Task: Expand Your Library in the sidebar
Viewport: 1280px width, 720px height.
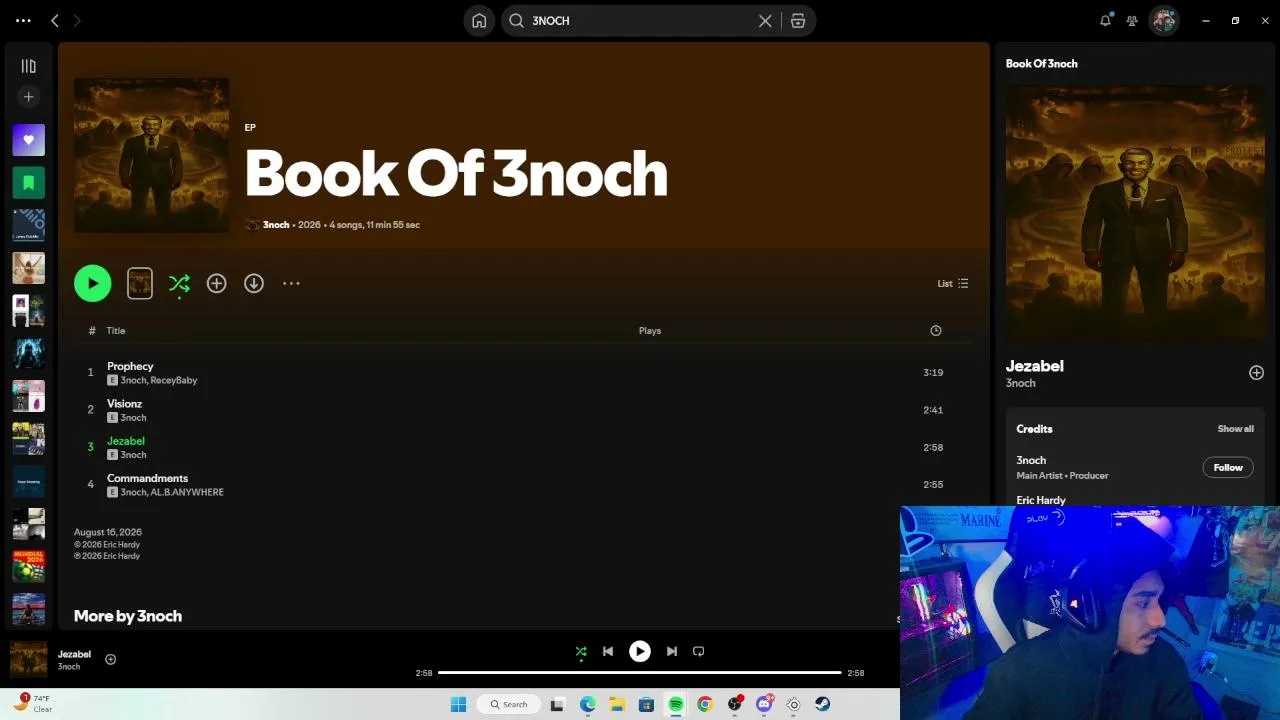Action: 28,66
